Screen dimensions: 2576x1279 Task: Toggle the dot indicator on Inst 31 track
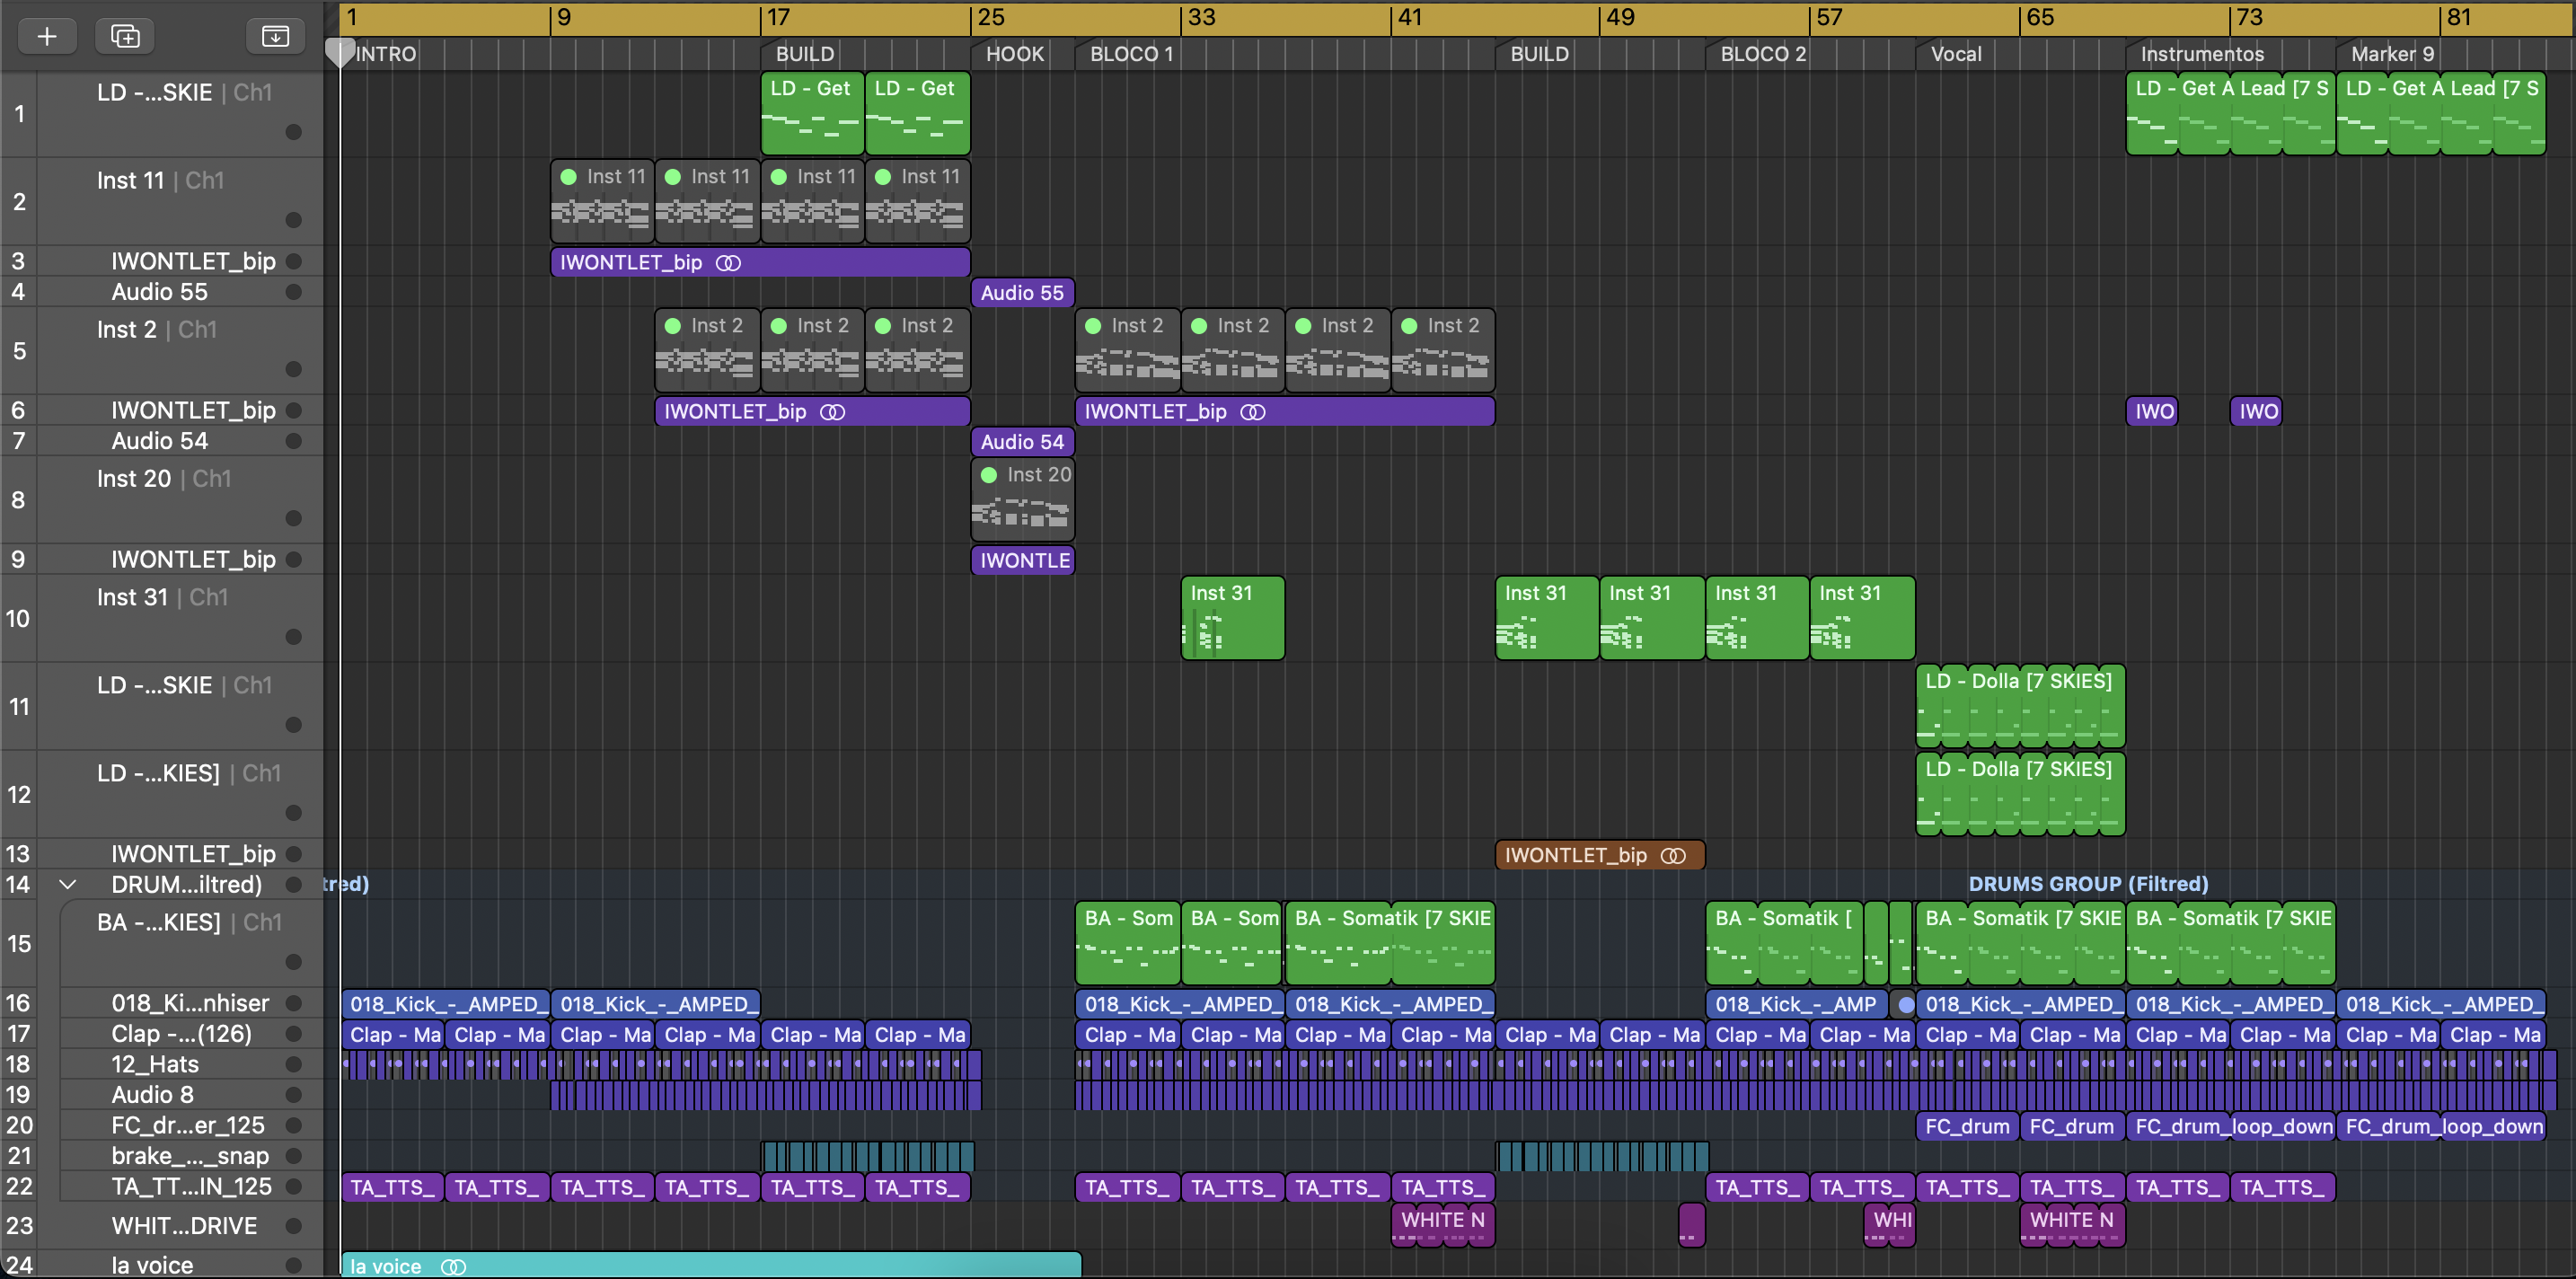click(293, 637)
